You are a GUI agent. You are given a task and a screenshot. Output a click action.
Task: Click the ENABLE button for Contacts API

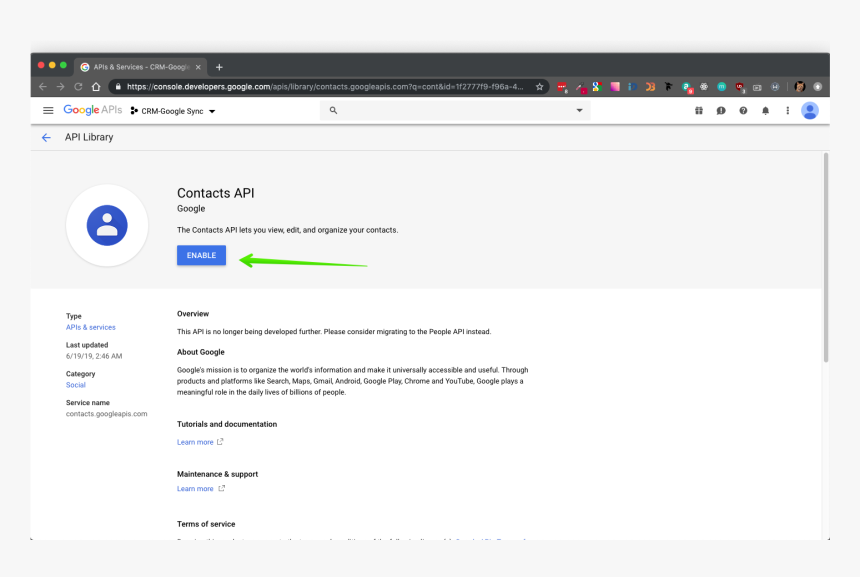[201, 255]
